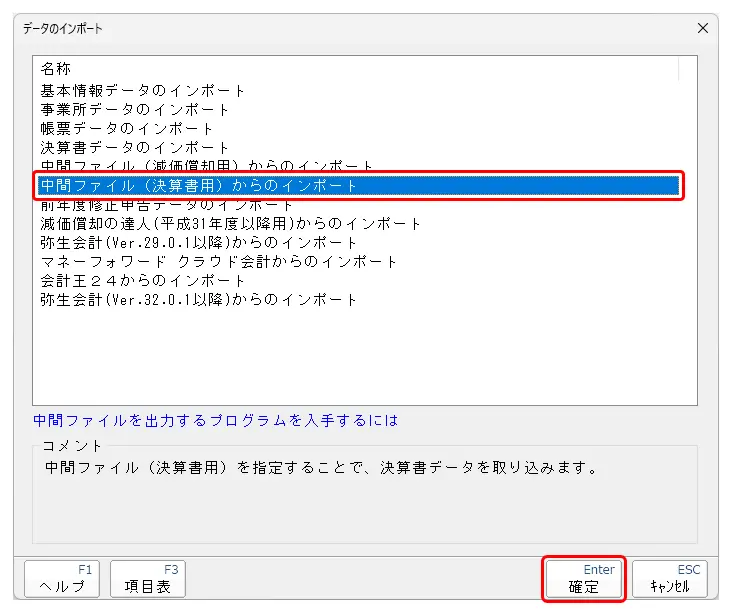
Task: Choose 帳票データのインポート from the list
Action: 127,128
